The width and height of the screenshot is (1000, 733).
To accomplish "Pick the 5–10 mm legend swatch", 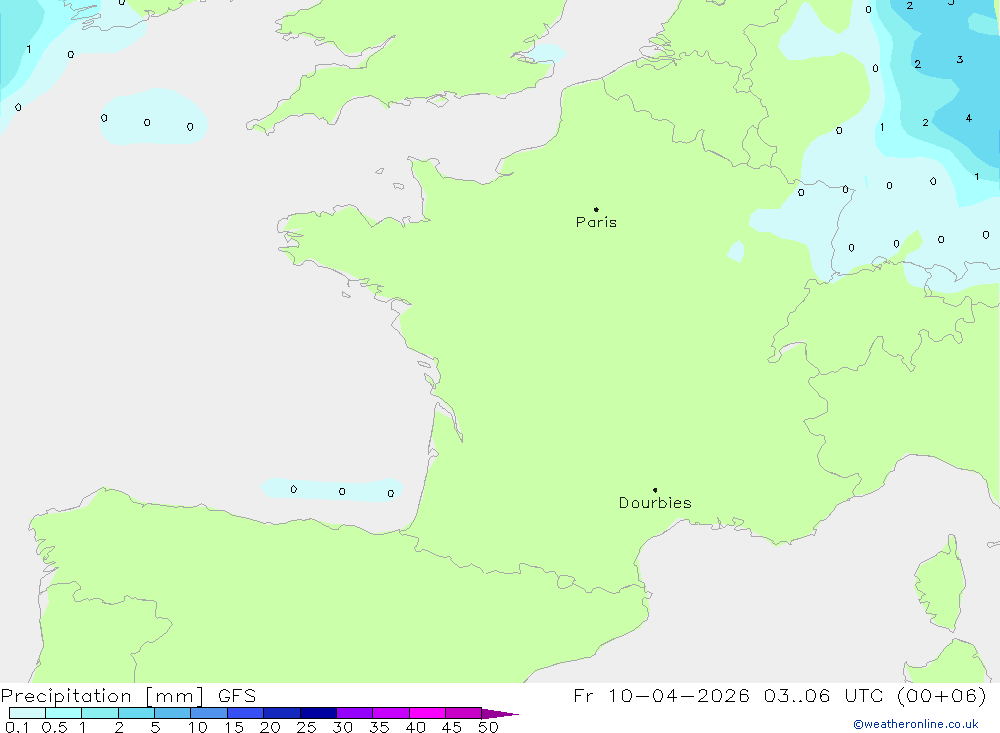I will 173,713.
